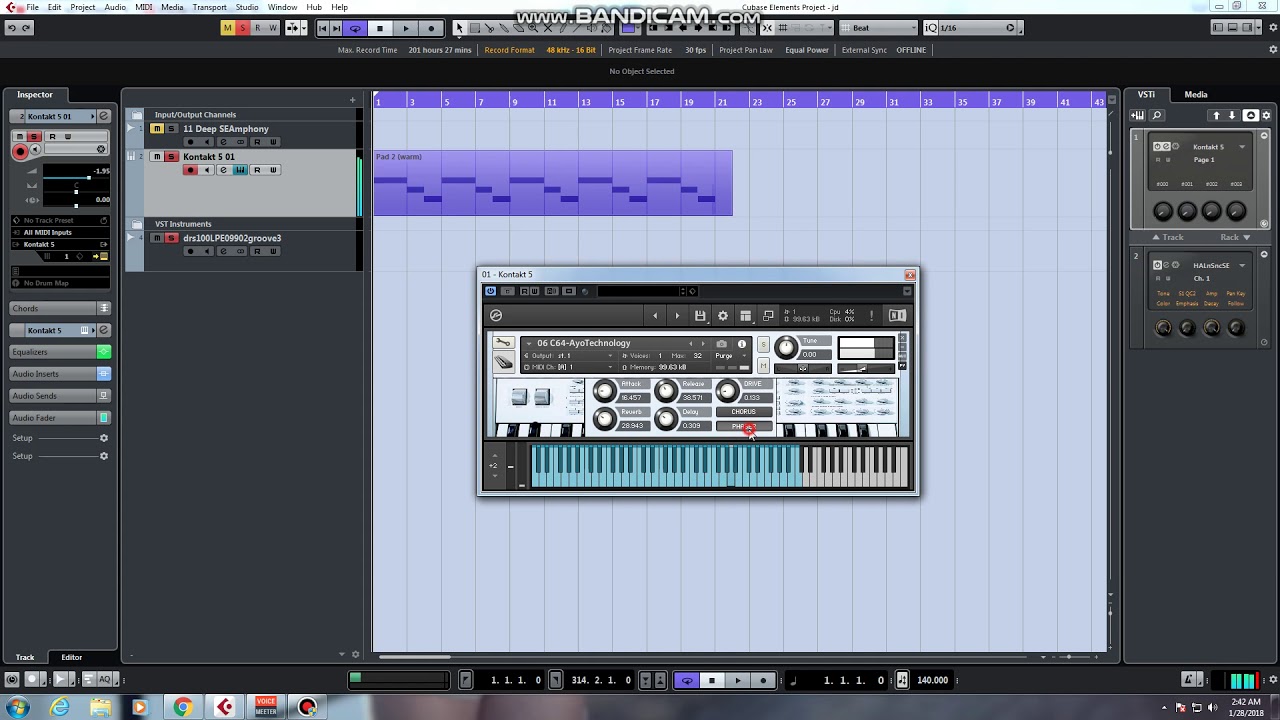
Task: Click Add Track plus icon
Action: click(x=352, y=100)
